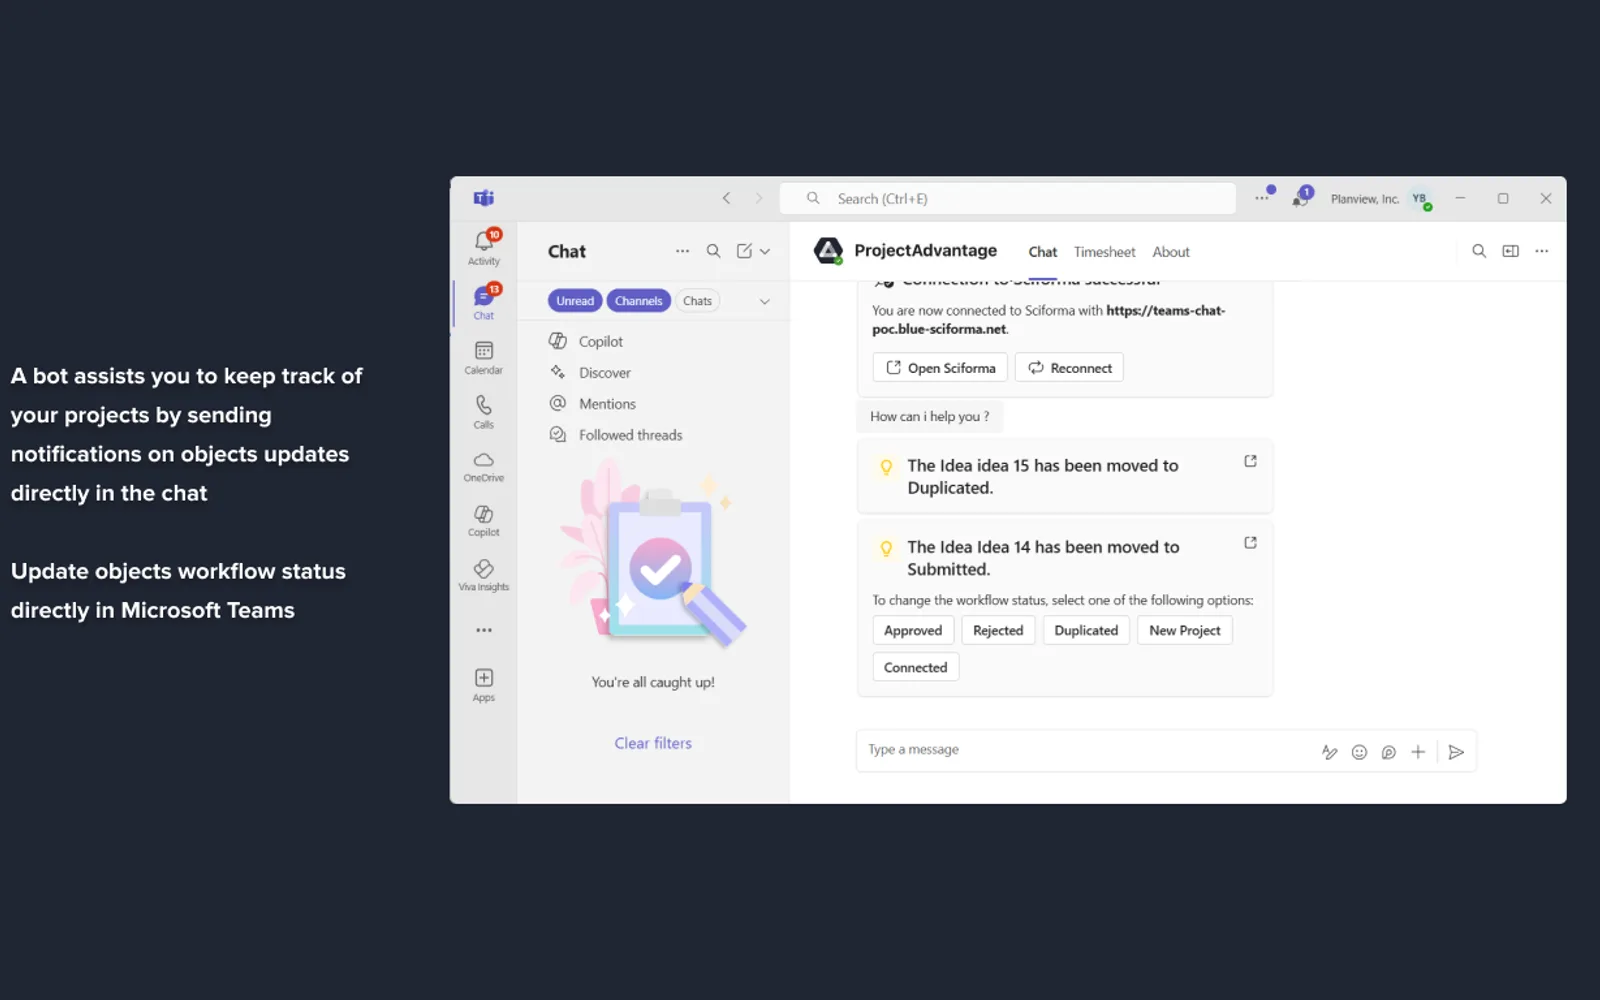1600x1000 pixels.
Task: Open Idea 14 card external link icon
Action: tap(1250, 542)
